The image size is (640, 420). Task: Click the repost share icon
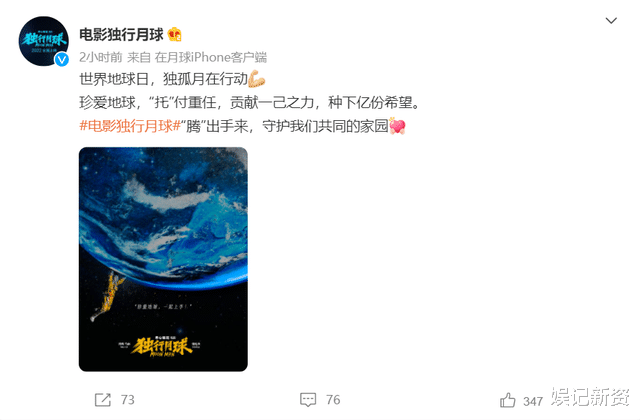click(102, 400)
